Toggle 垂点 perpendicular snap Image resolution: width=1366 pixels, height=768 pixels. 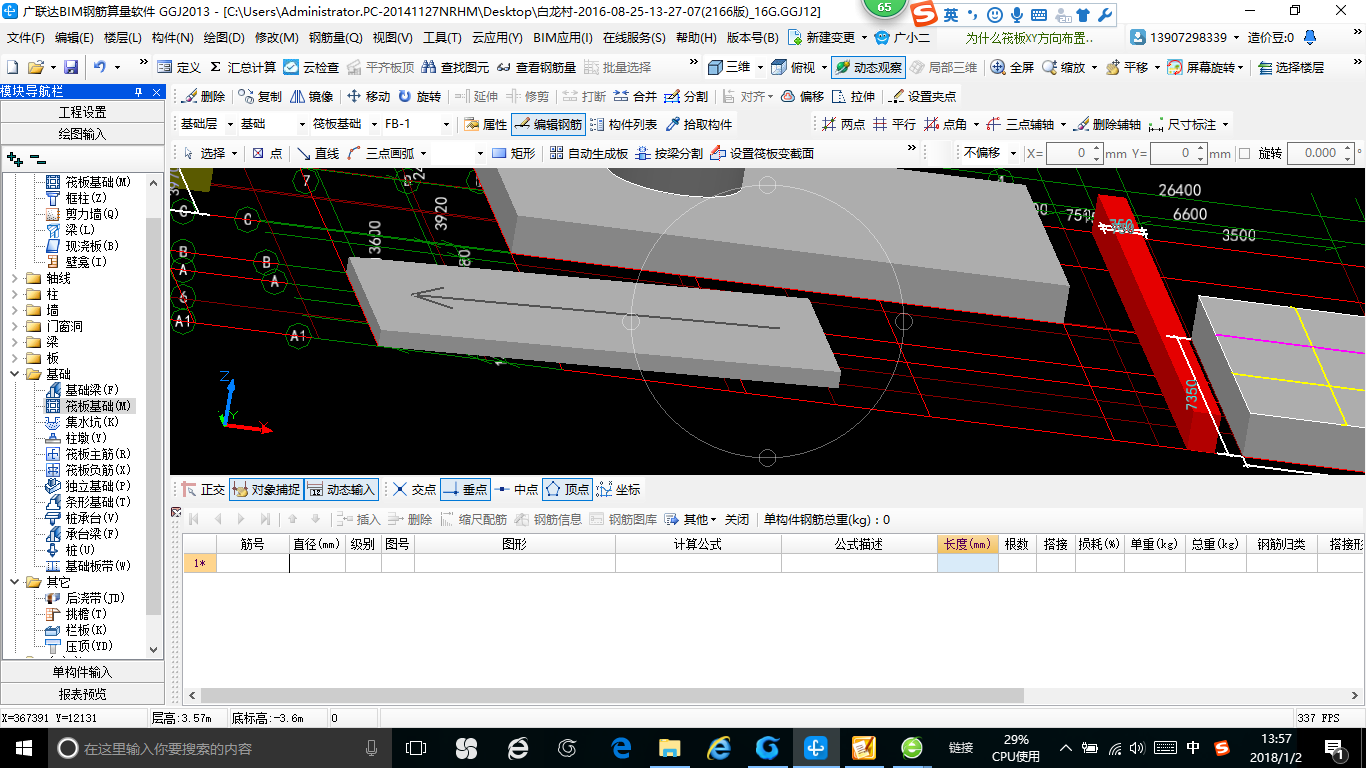click(464, 489)
